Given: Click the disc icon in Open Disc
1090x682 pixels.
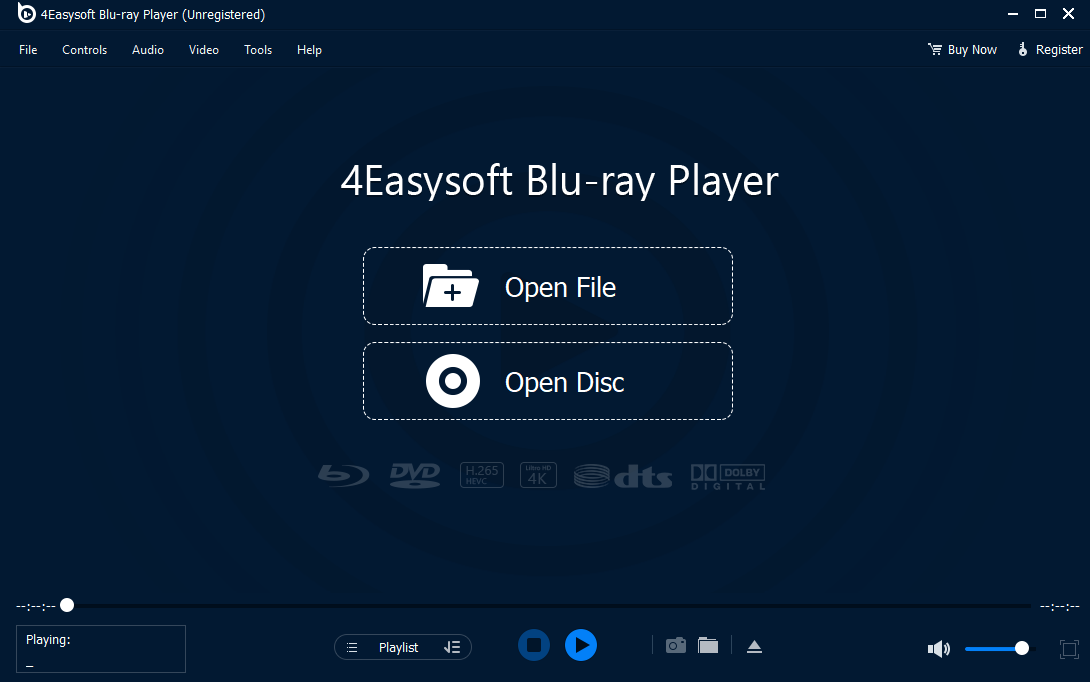Looking at the screenshot, I should [453, 381].
